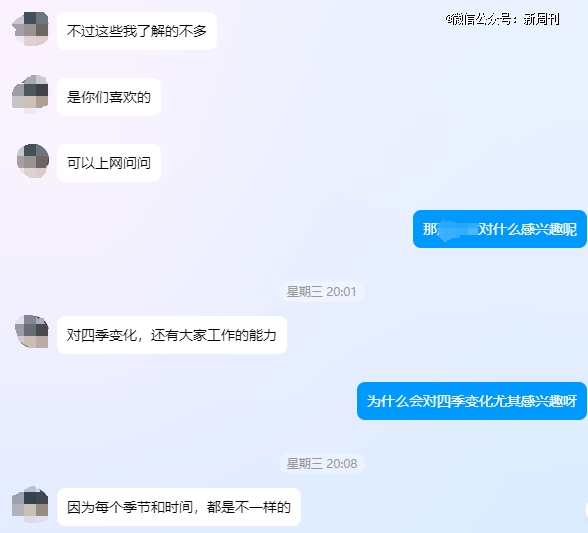This screenshot has width=588, height=533.
Task: Click avatar next to '是你们喜欢的' message
Action: pos(30,95)
